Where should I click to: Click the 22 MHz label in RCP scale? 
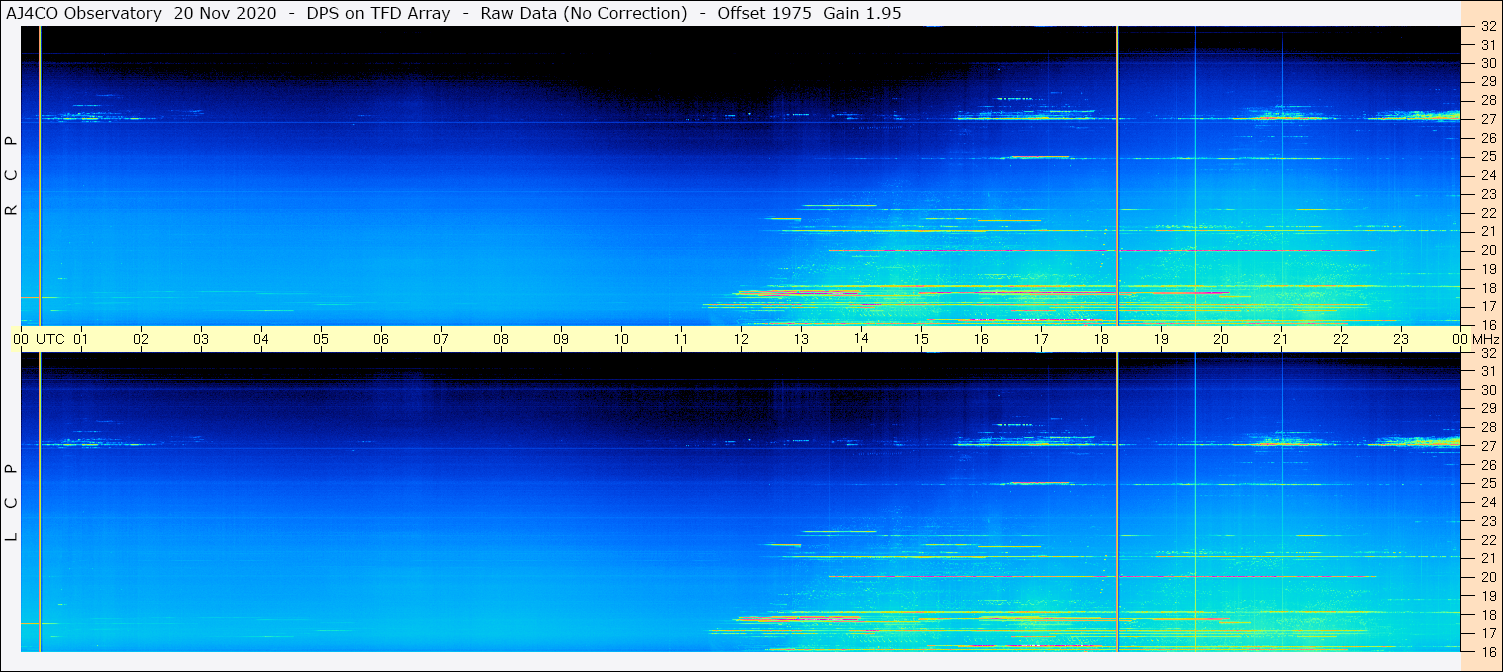click(1489, 213)
